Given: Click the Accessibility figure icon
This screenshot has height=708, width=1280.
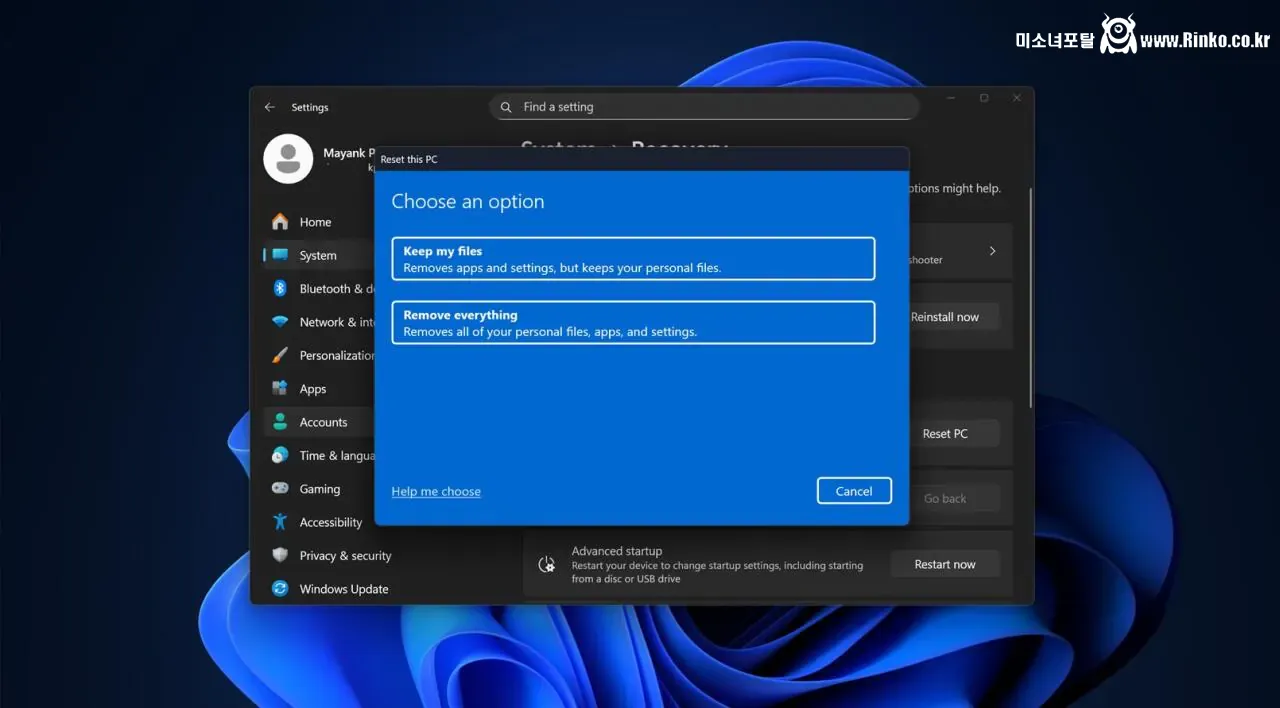Looking at the screenshot, I should 280,522.
